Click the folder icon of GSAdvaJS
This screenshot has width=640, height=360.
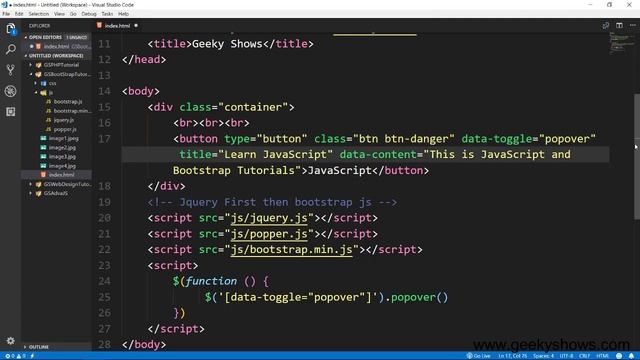click(x=39, y=193)
